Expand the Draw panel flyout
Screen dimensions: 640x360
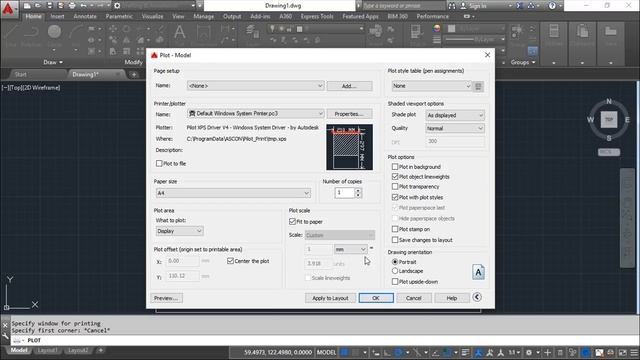point(53,62)
